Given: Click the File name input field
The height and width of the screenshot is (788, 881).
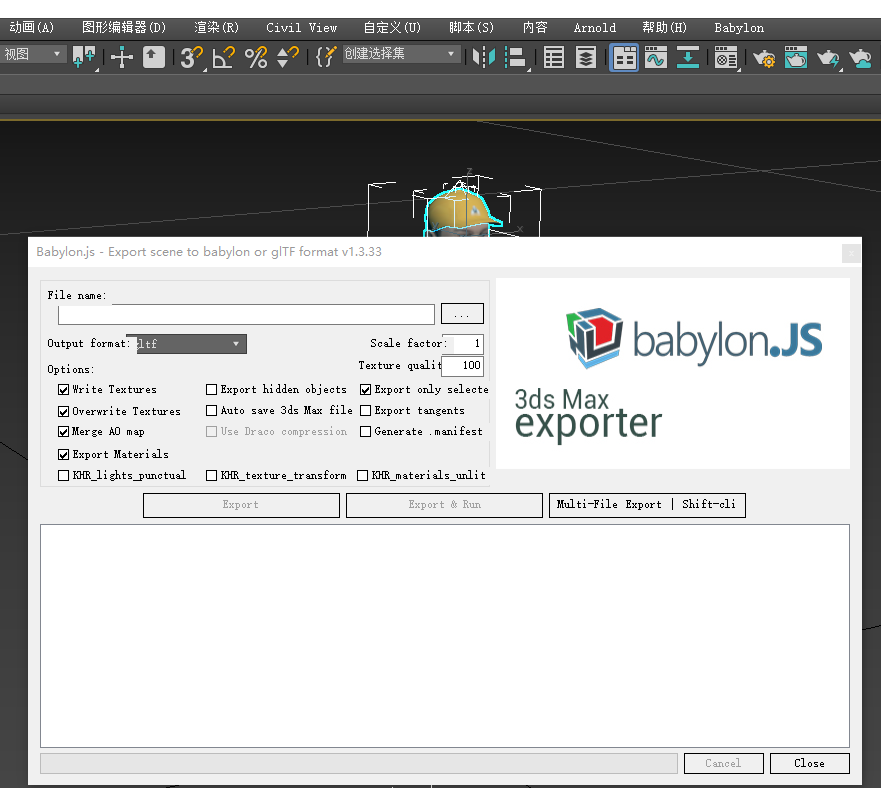Looking at the screenshot, I should (246, 314).
